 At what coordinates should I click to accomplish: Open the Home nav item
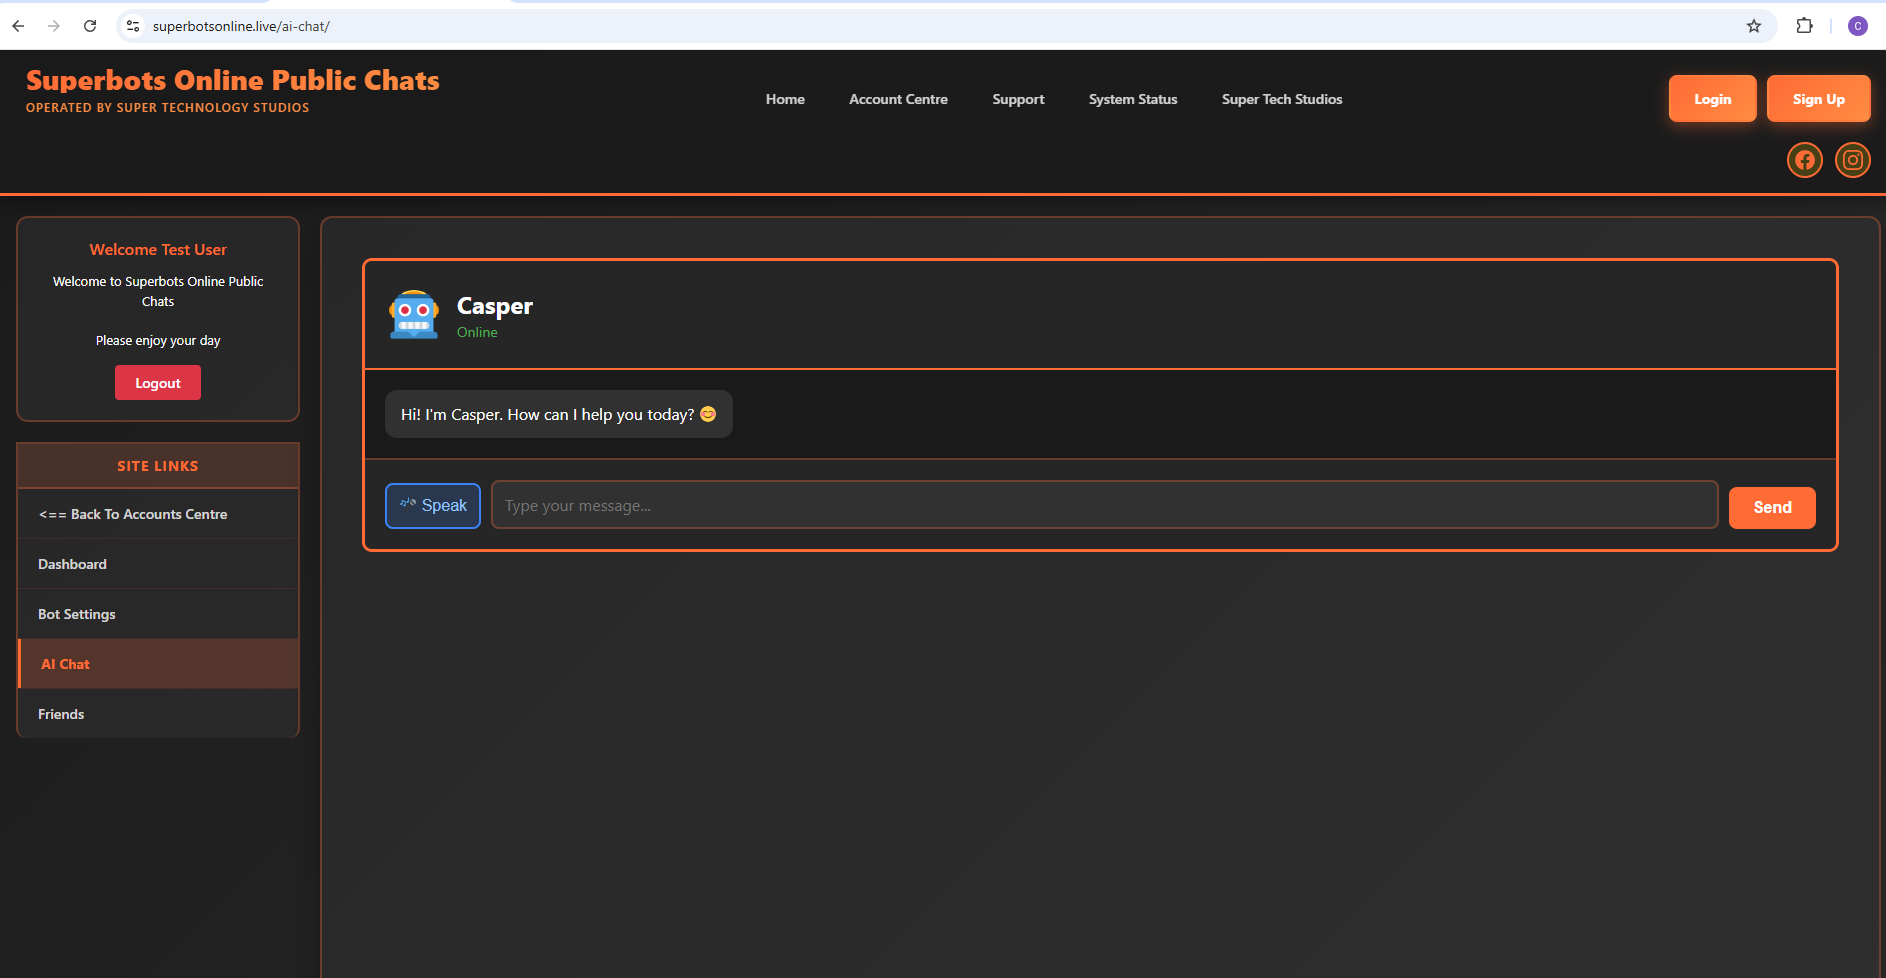click(x=785, y=99)
